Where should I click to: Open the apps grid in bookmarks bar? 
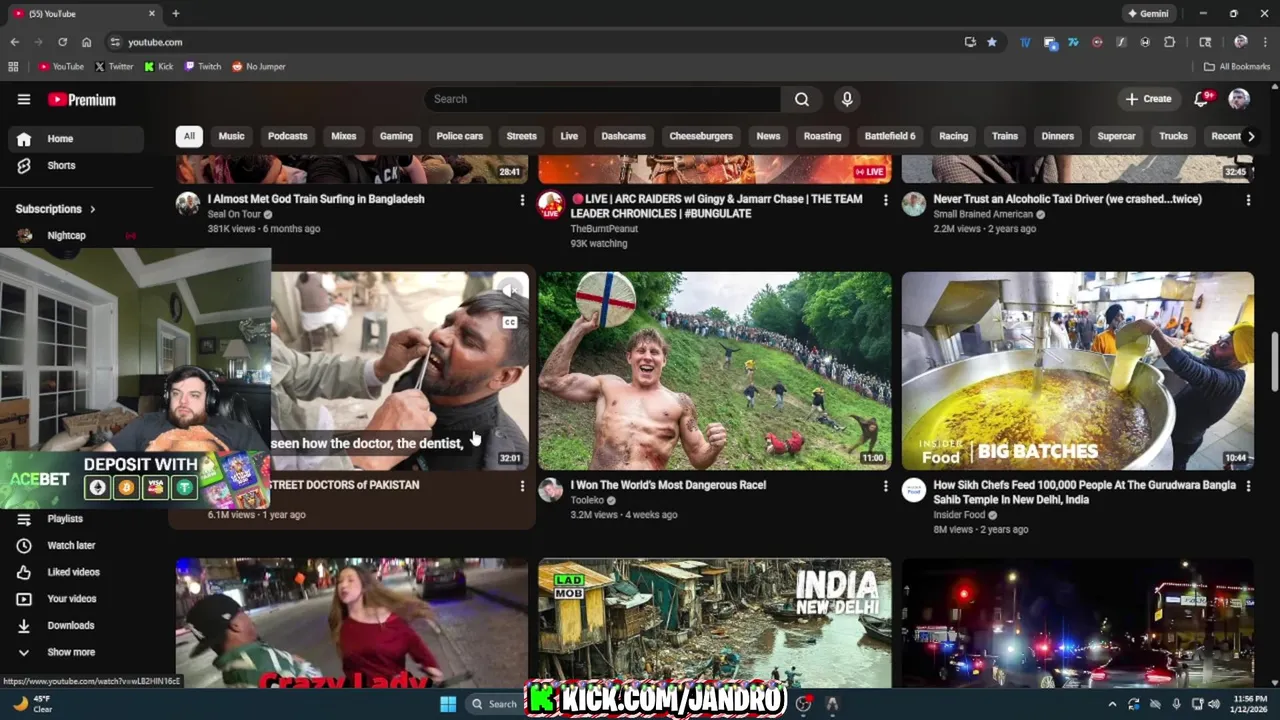[13, 67]
